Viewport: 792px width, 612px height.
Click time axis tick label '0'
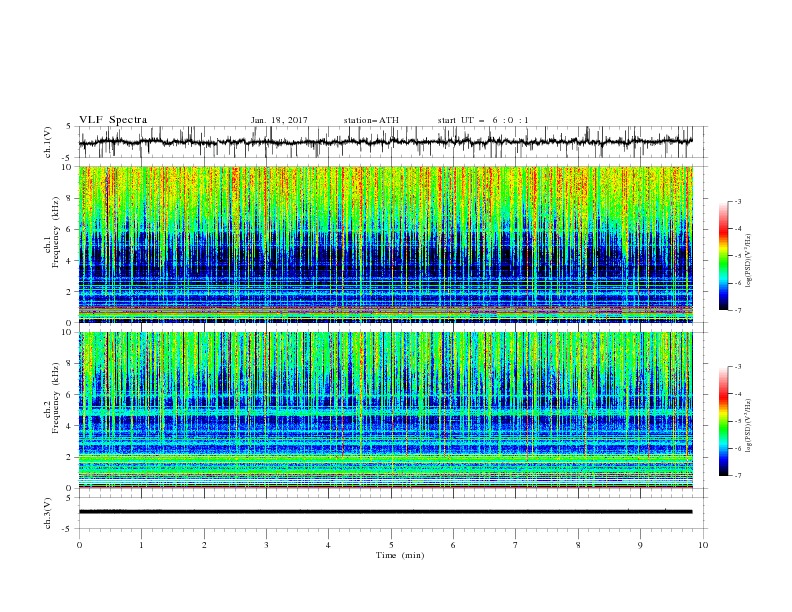79,545
